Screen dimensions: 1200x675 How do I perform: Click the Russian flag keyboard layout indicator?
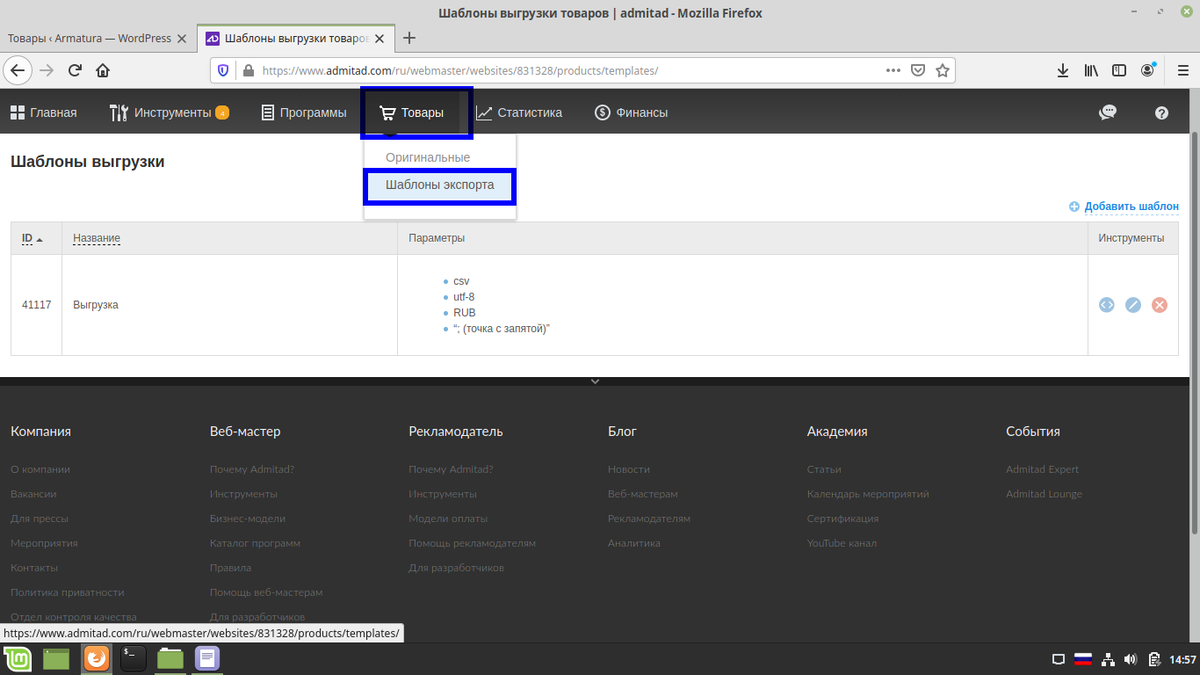coord(1083,660)
